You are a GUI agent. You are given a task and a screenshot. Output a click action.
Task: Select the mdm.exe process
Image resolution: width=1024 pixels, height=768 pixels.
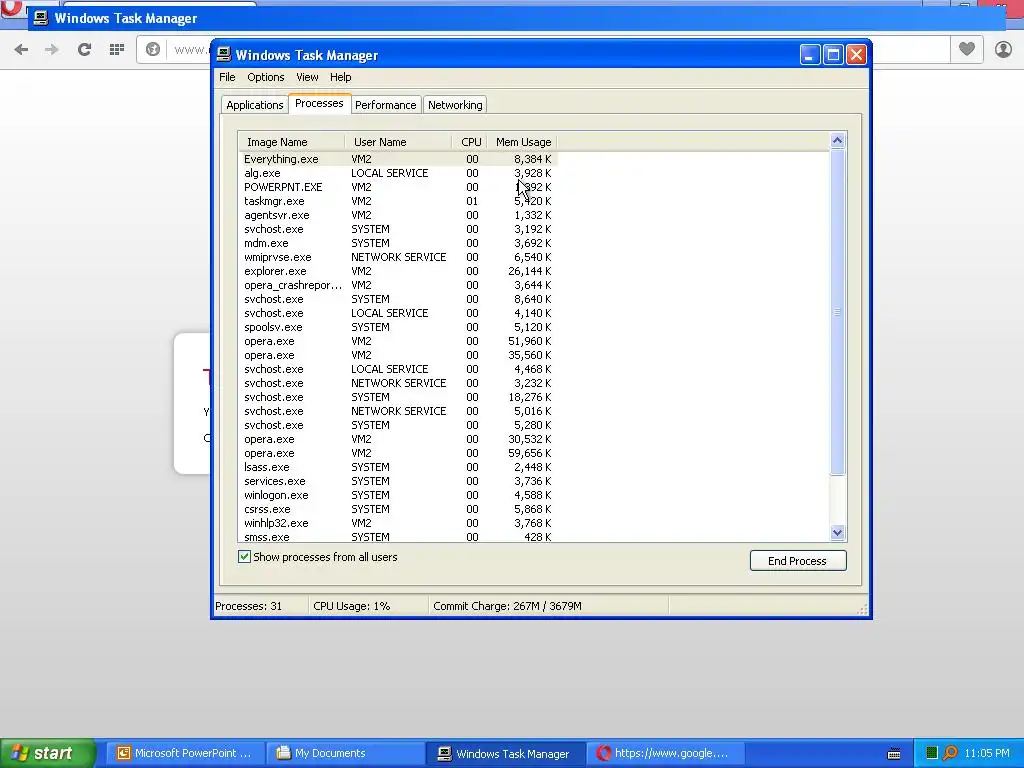pos(398,243)
